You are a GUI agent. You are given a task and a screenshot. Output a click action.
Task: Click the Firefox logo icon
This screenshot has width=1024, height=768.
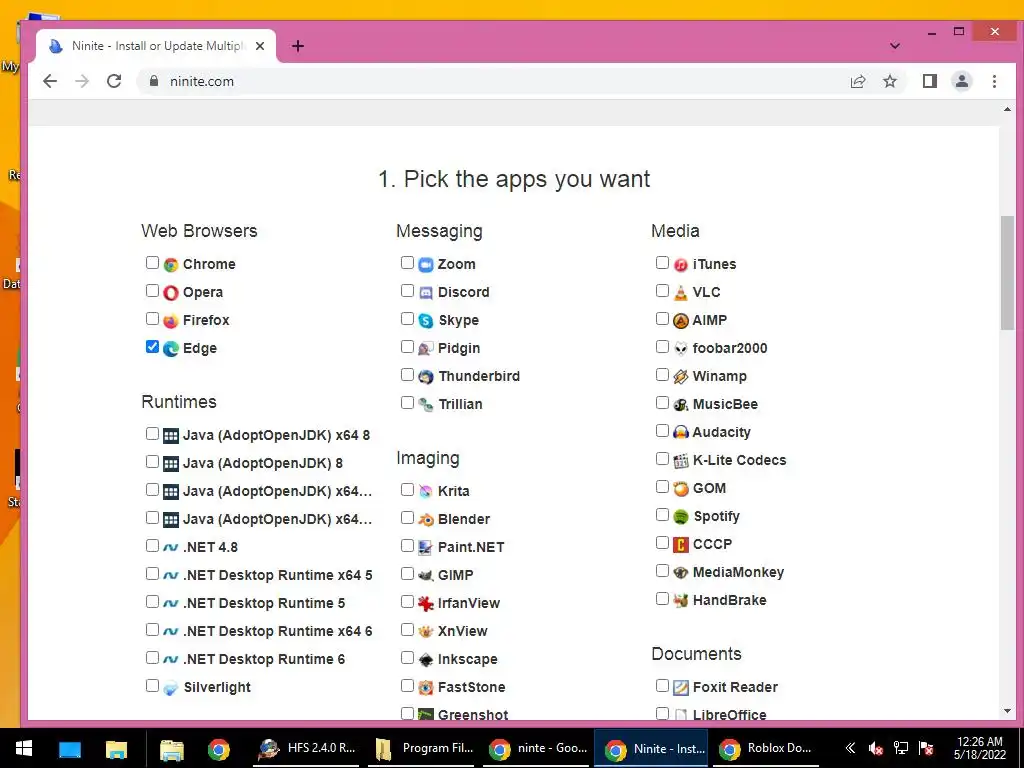pyautogui.click(x=171, y=321)
